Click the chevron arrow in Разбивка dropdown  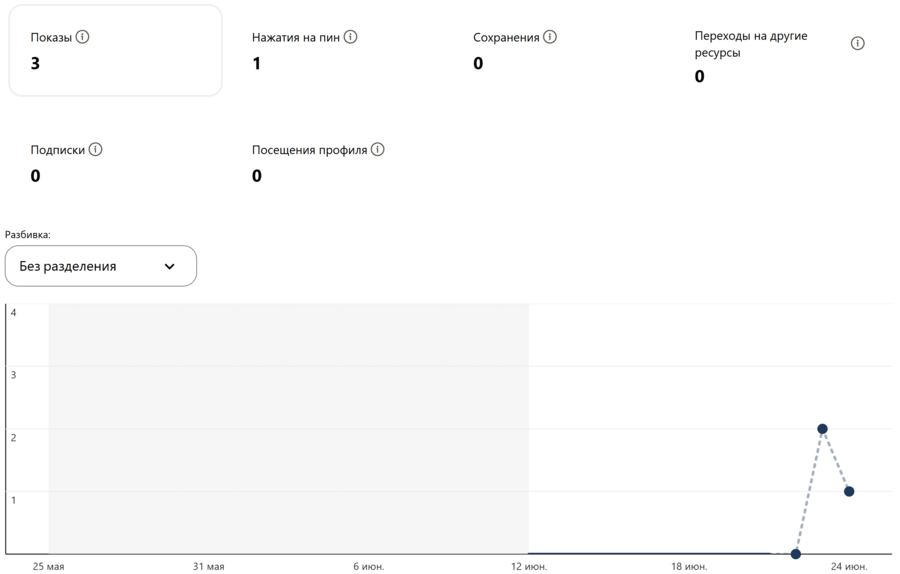[x=169, y=267]
